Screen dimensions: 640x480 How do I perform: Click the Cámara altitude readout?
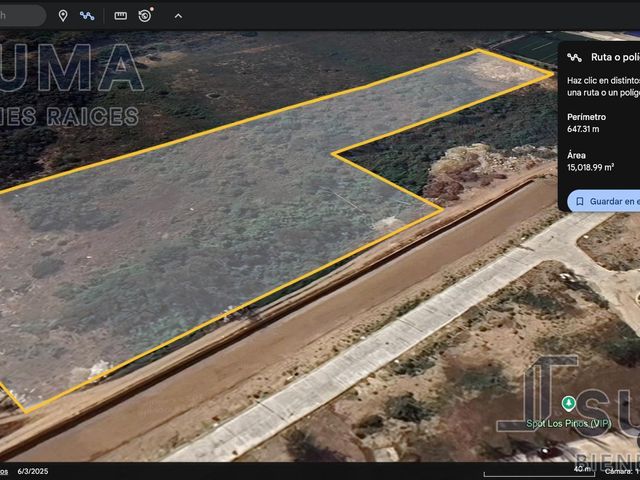[622, 471]
